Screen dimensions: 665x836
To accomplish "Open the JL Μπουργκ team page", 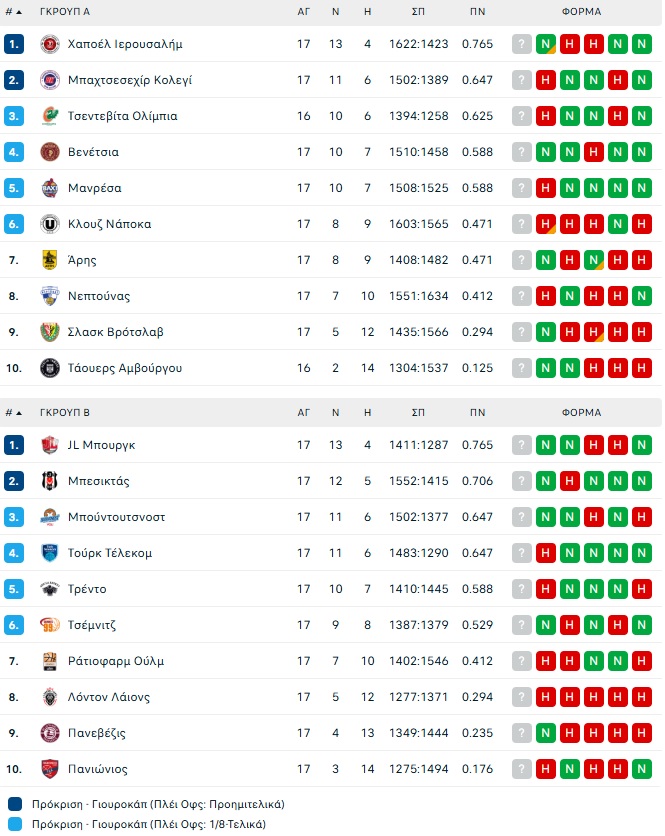I will [101, 445].
